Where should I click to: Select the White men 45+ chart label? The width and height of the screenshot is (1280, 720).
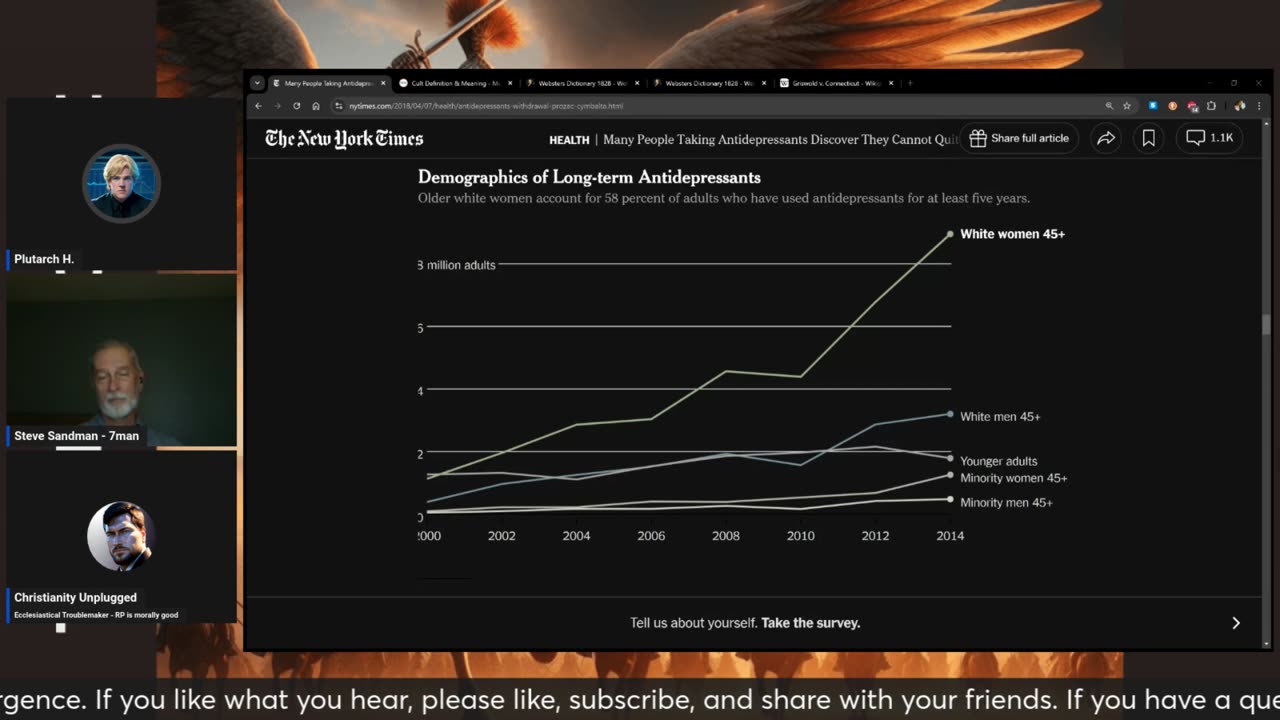pos(1000,416)
